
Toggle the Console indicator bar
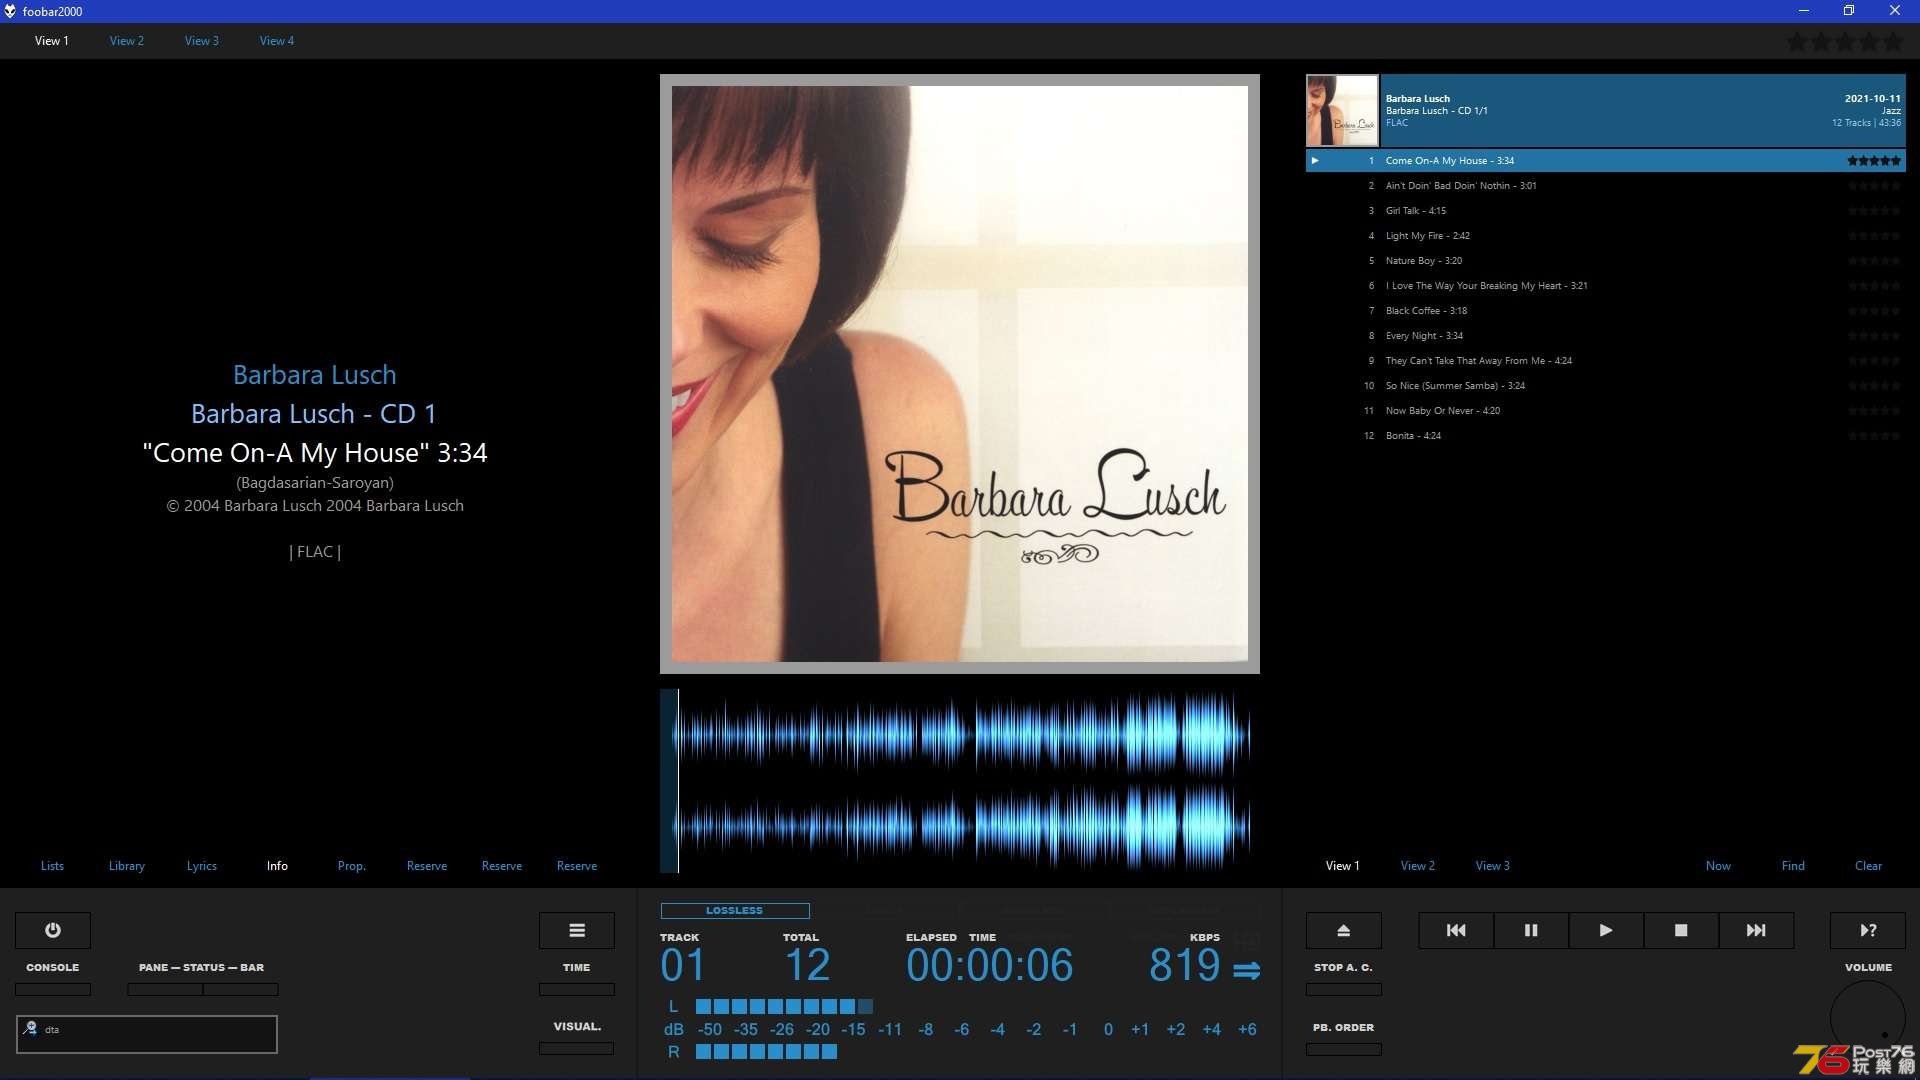click(53, 989)
